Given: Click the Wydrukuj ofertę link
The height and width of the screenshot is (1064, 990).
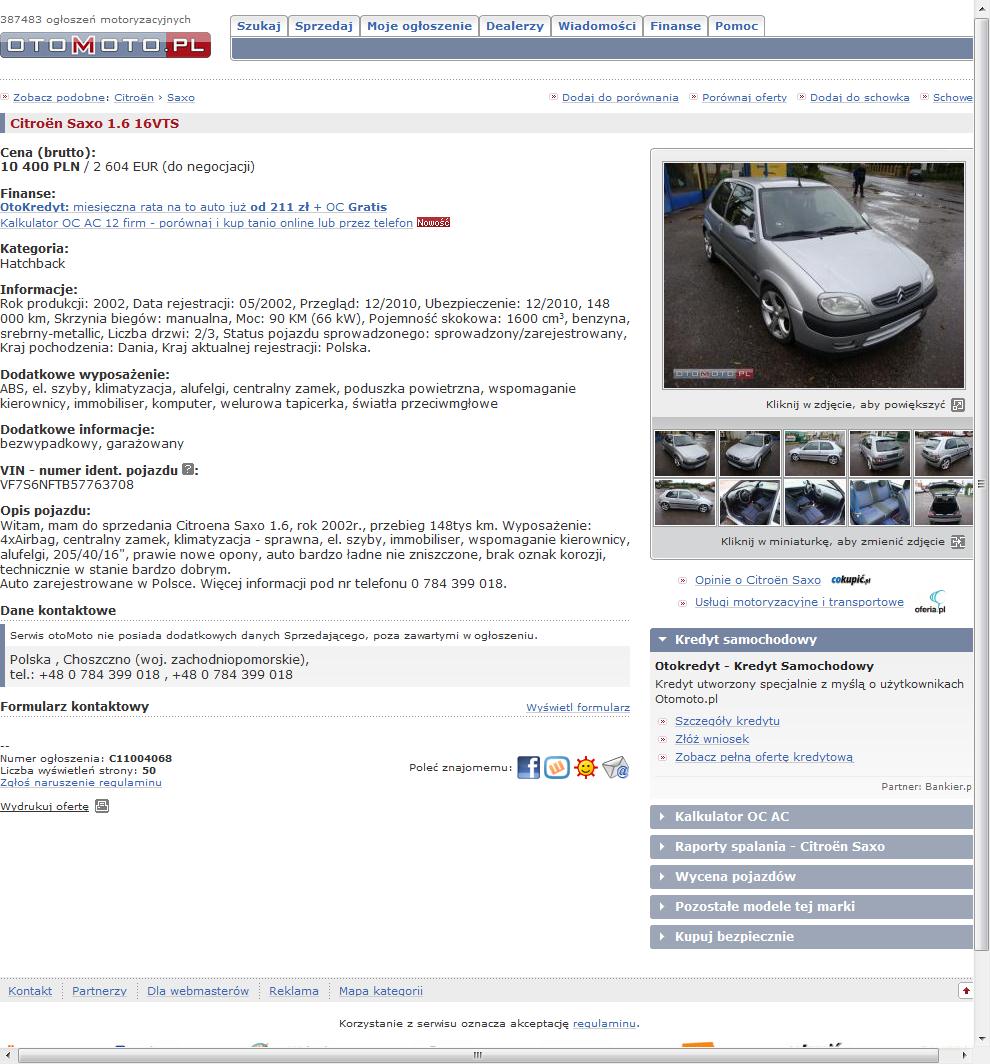Looking at the screenshot, I should (x=44, y=806).
